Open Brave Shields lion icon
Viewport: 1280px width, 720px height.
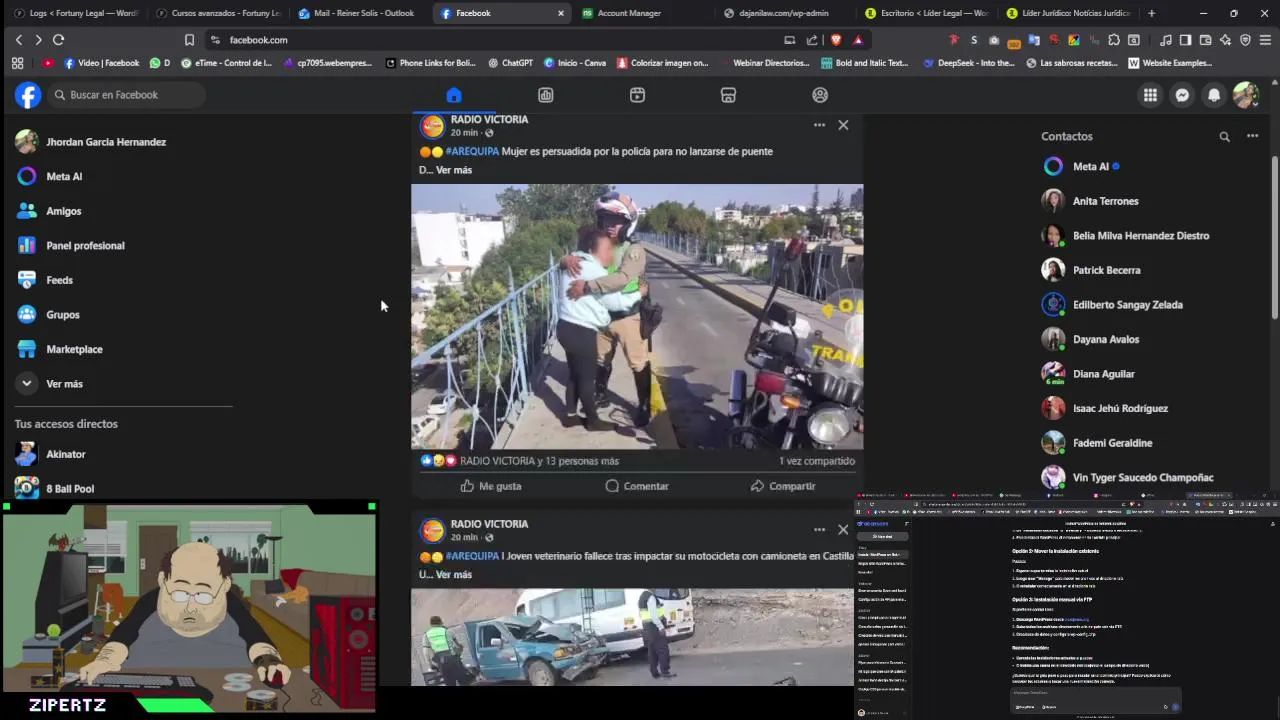836,40
